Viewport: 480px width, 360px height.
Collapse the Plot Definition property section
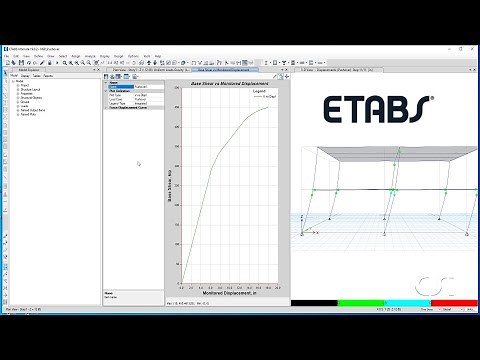(106, 91)
